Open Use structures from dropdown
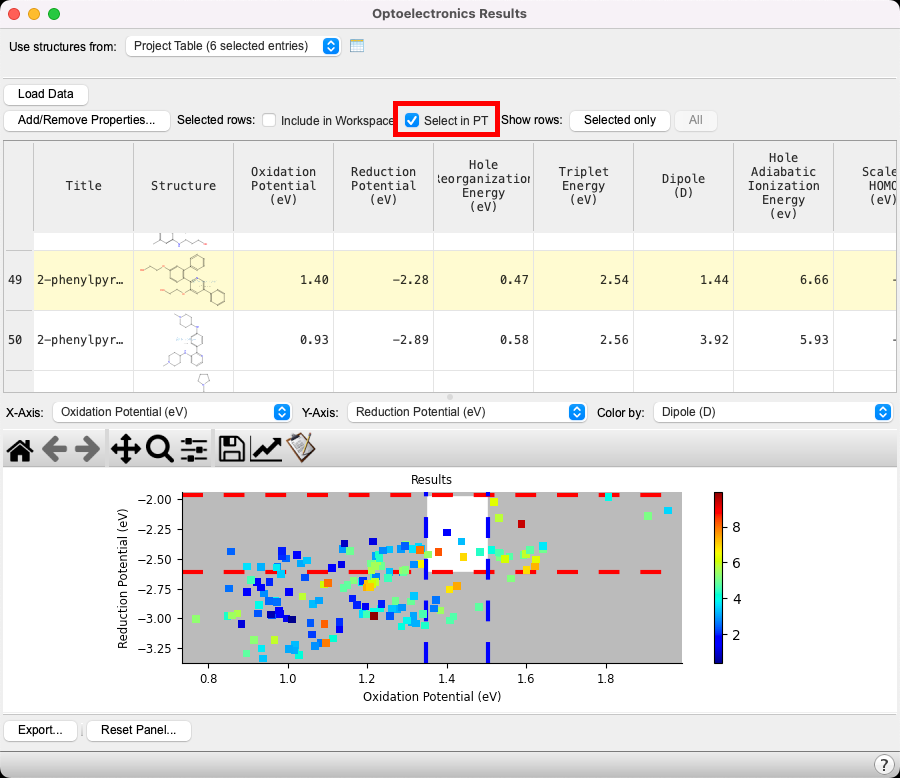The width and height of the screenshot is (900, 778). [x=233, y=46]
